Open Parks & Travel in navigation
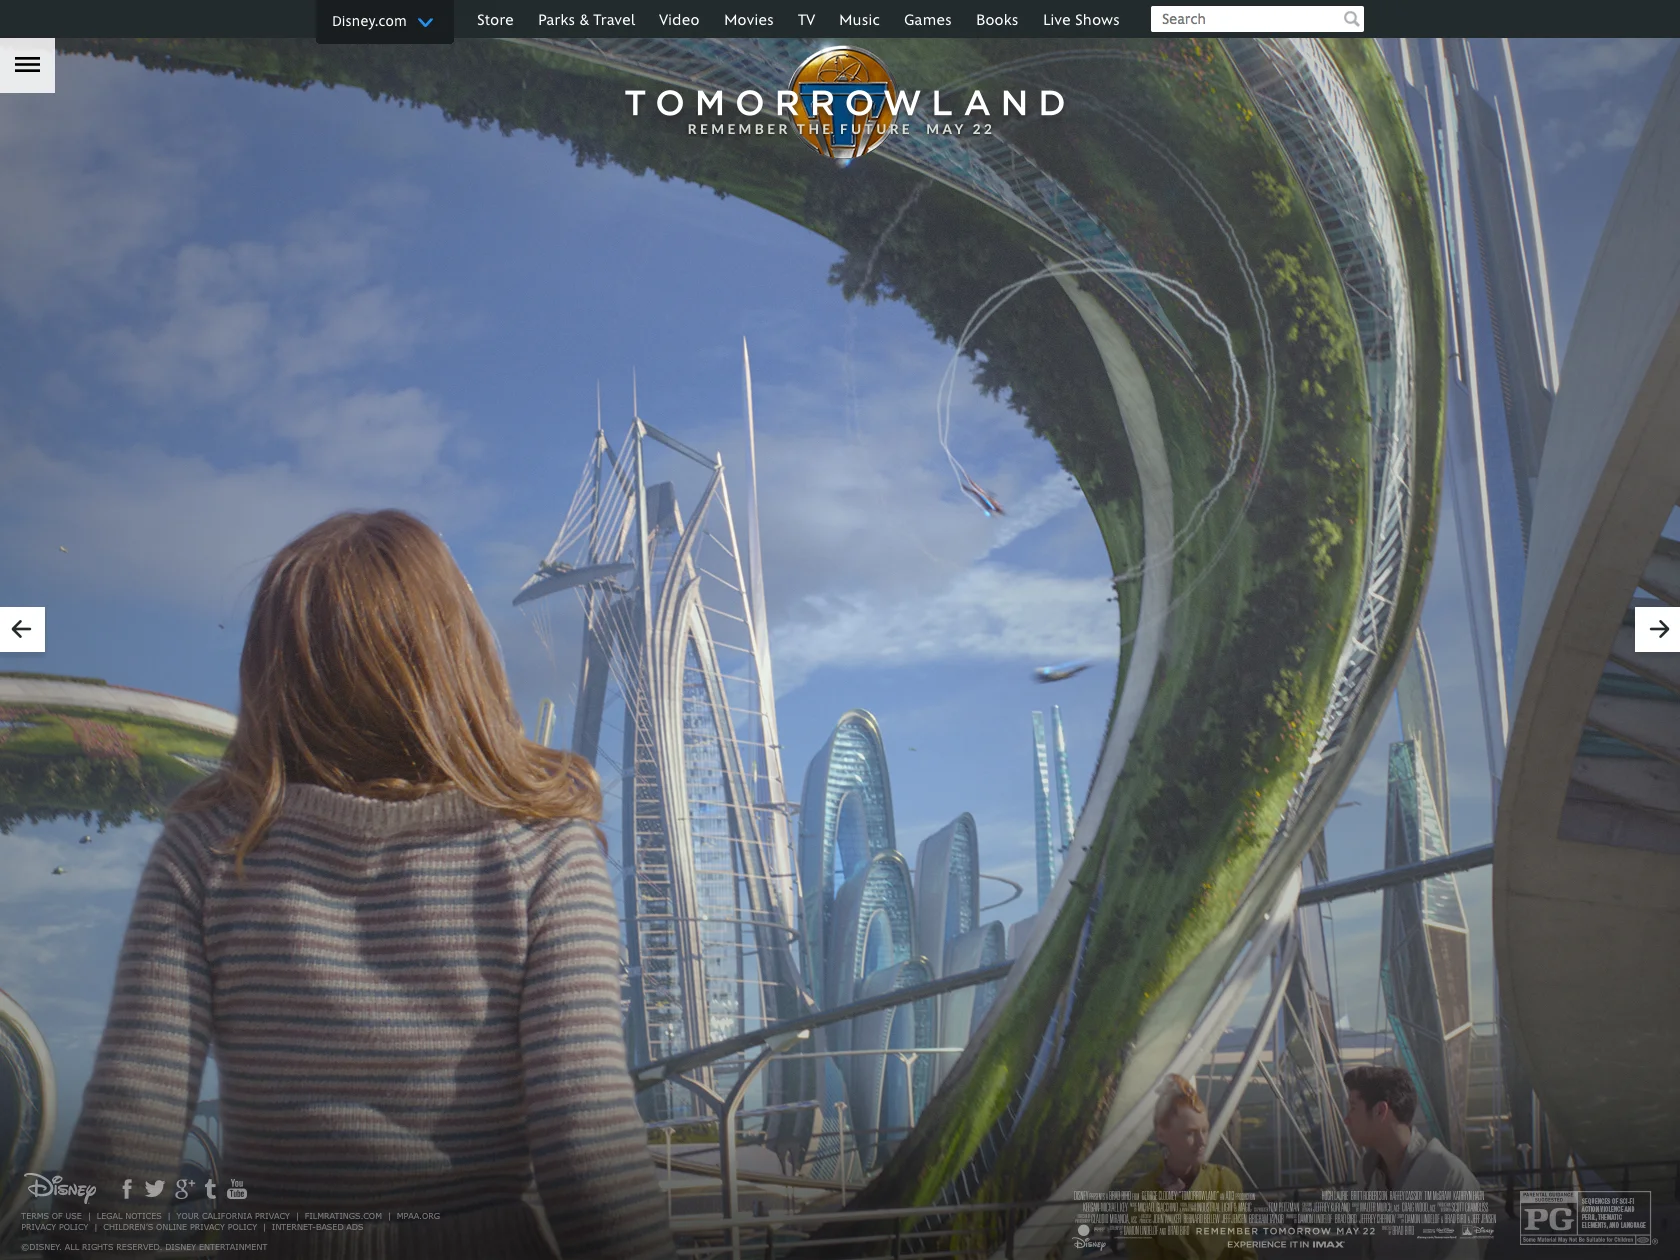The width and height of the screenshot is (1680, 1260). [x=586, y=20]
